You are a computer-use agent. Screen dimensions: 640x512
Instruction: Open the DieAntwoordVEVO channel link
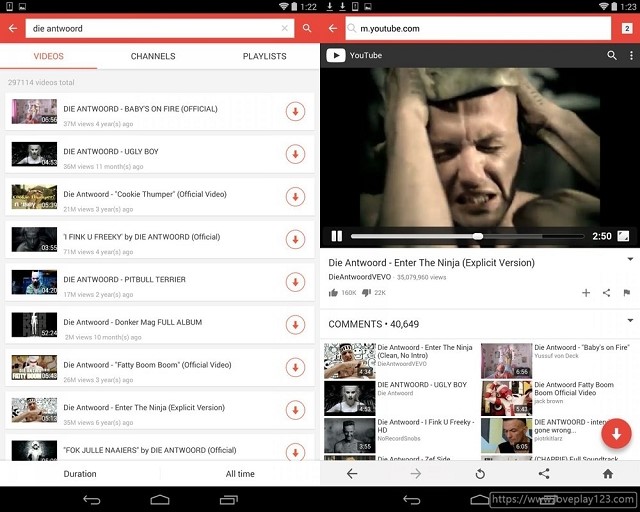click(360, 277)
